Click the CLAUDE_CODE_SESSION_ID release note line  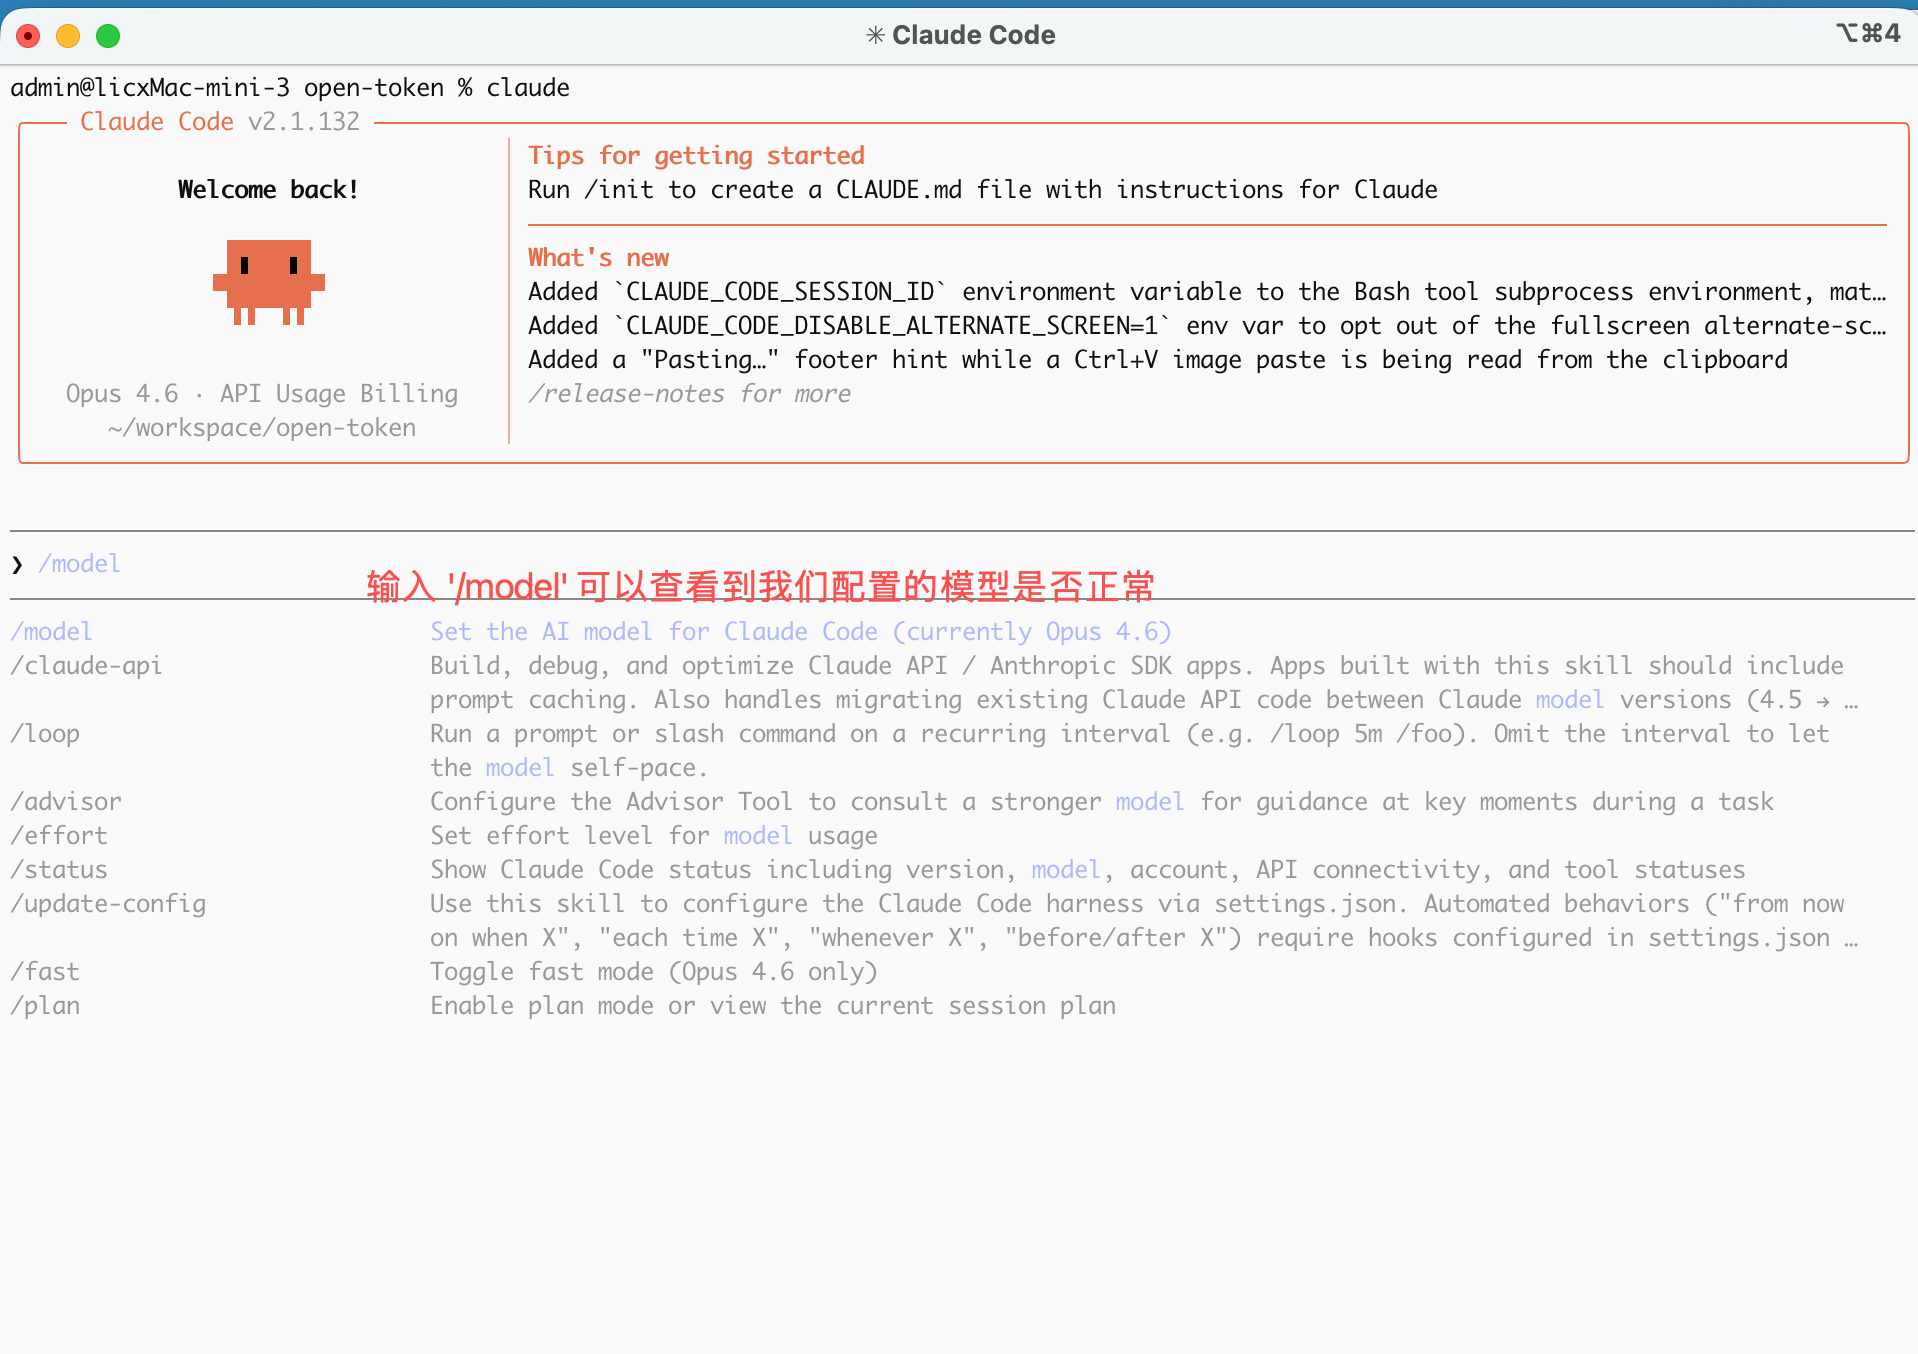click(x=1207, y=292)
